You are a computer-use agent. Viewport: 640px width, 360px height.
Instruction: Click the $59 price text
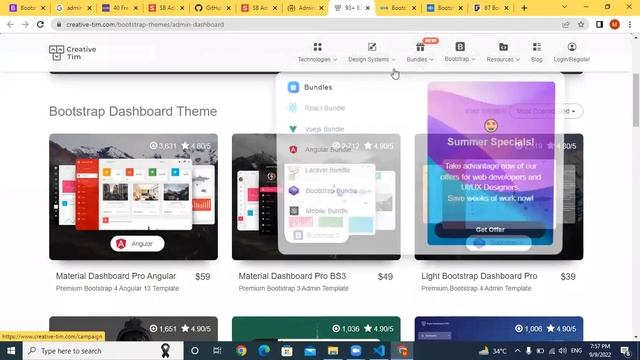[x=202, y=277]
